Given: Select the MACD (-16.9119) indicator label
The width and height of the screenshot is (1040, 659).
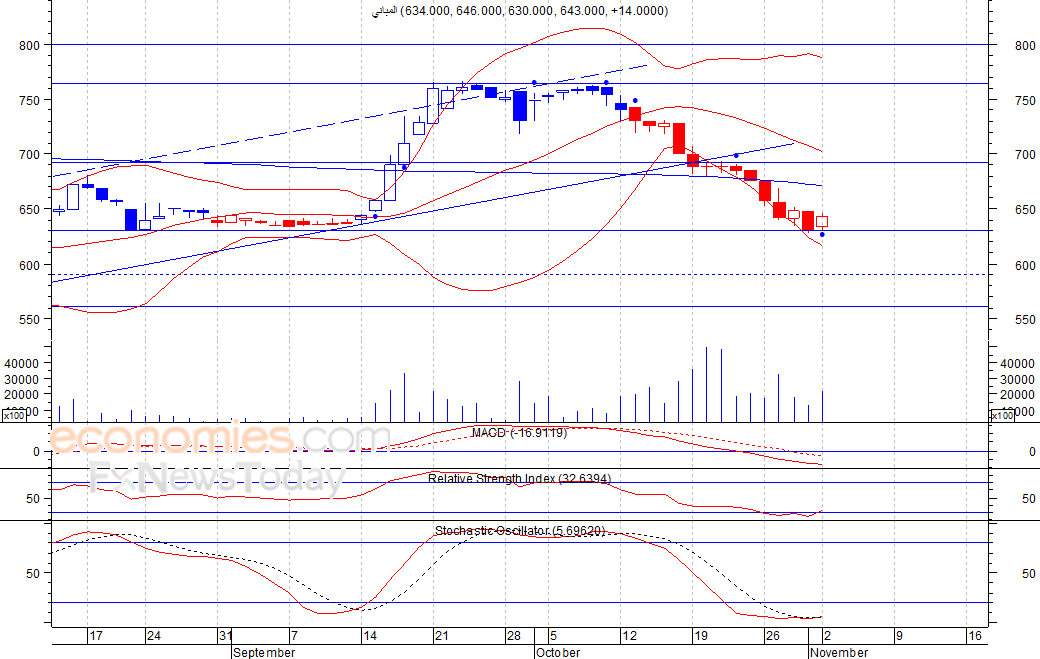Looking at the screenshot, I should 519,433.
